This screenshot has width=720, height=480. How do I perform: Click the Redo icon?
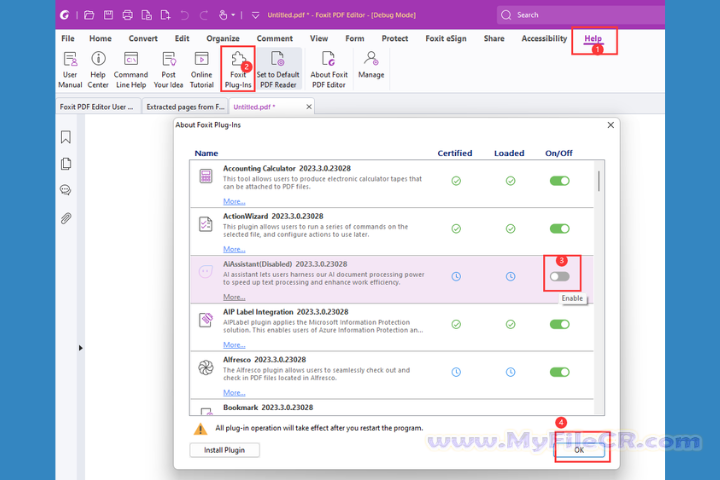tap(203, 15)
